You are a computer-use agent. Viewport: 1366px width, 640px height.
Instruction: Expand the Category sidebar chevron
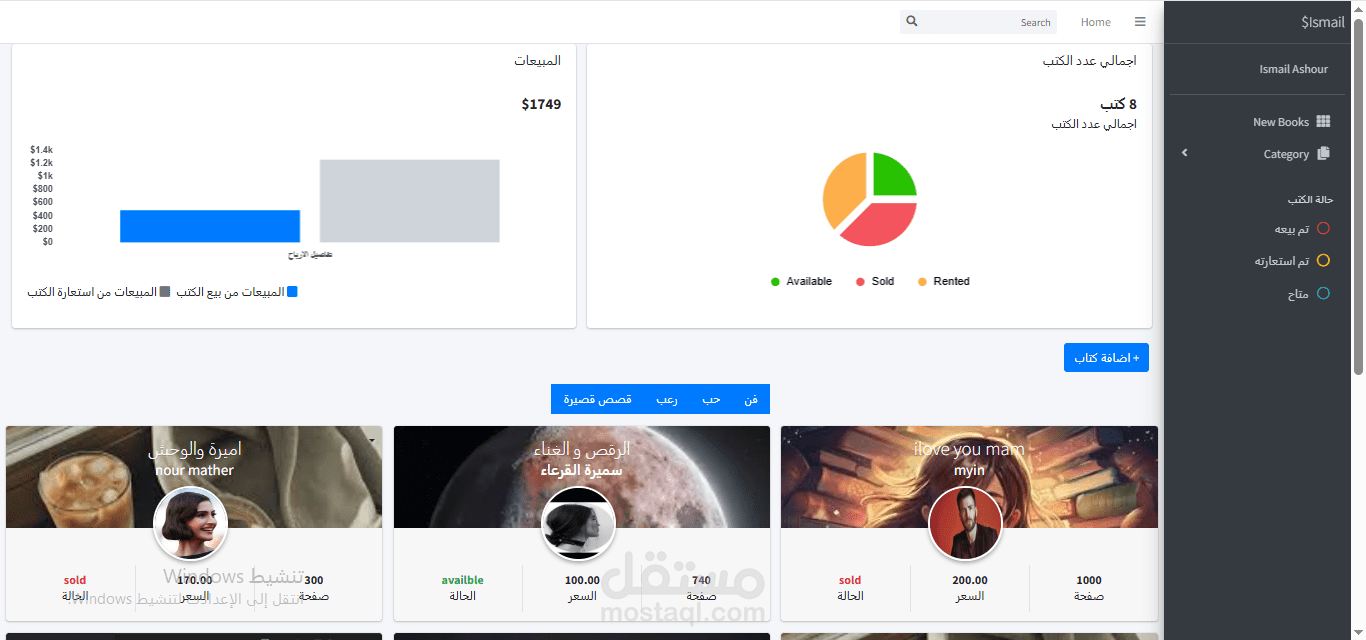1185,153
